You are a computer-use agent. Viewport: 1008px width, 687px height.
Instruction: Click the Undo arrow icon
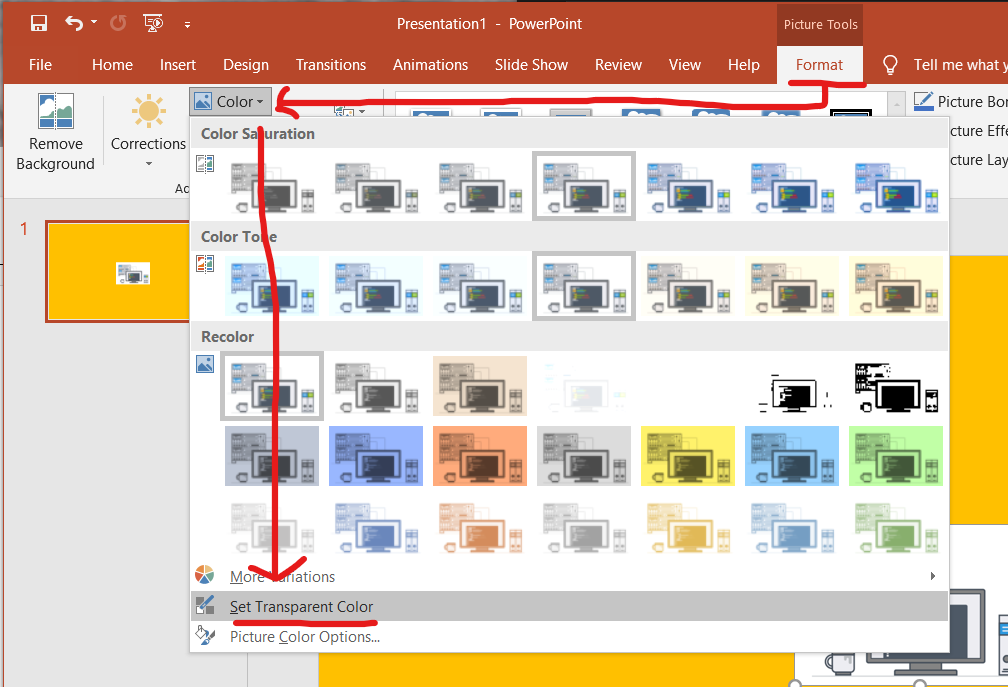pyautogui.click(x=74, y=24)
